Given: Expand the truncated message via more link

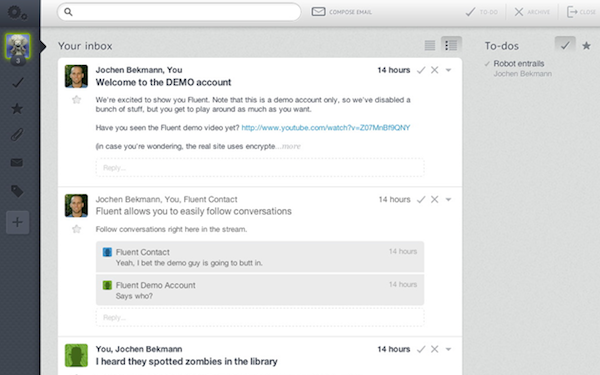Looking at the screenshot, I should point(291,147).
